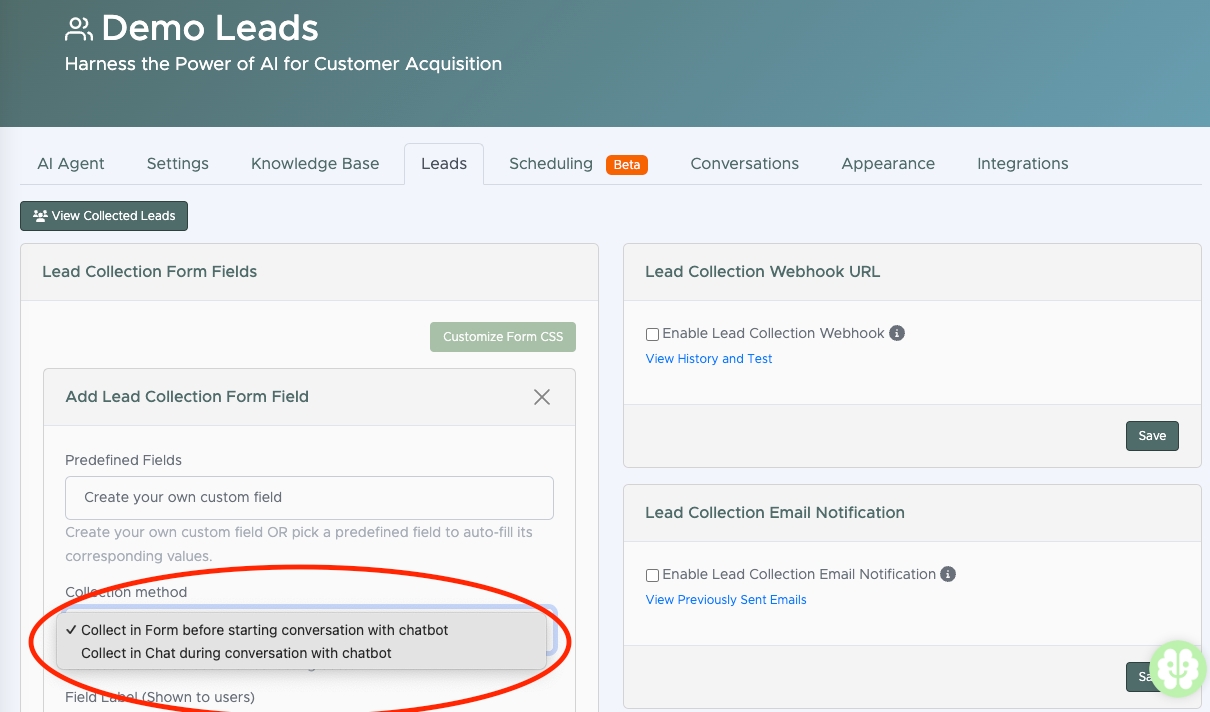The width and height of the screenshot is (1210, 712).
Task: Choose Collect in Chat during conversation option
Action: [x=301, y=653]
